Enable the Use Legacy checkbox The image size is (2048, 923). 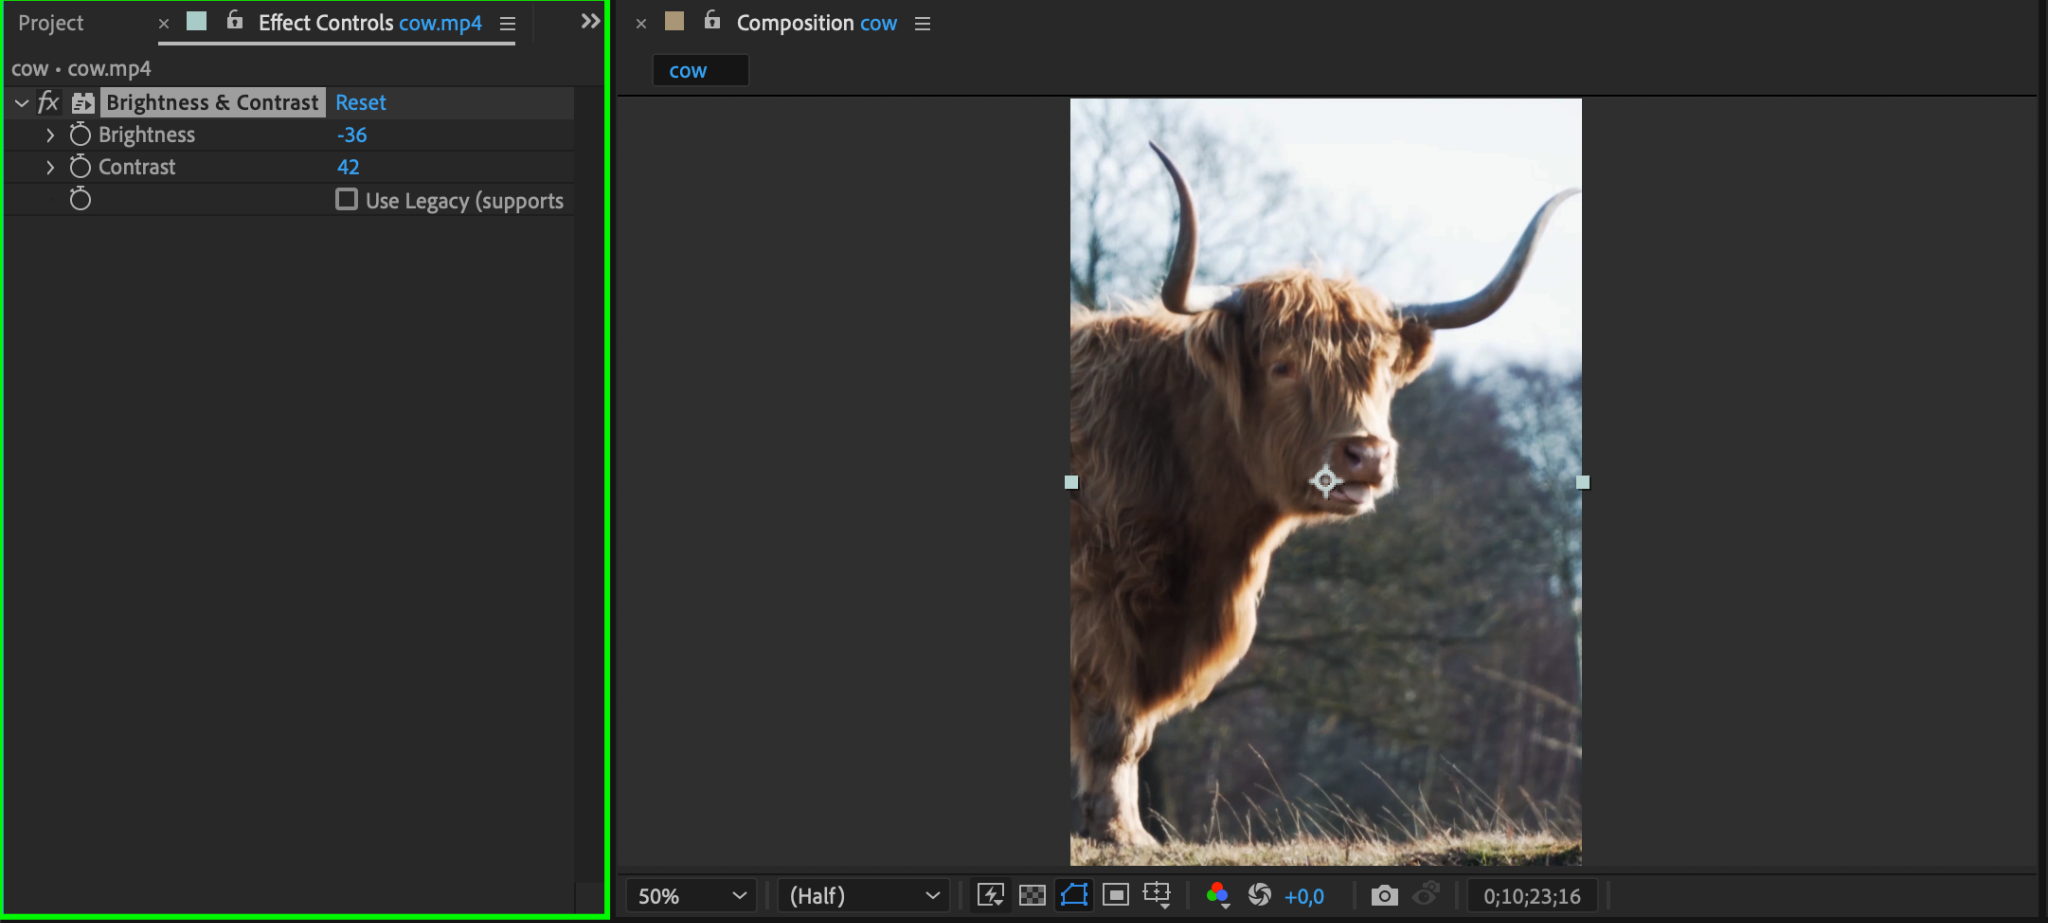[x=347, y=200]
